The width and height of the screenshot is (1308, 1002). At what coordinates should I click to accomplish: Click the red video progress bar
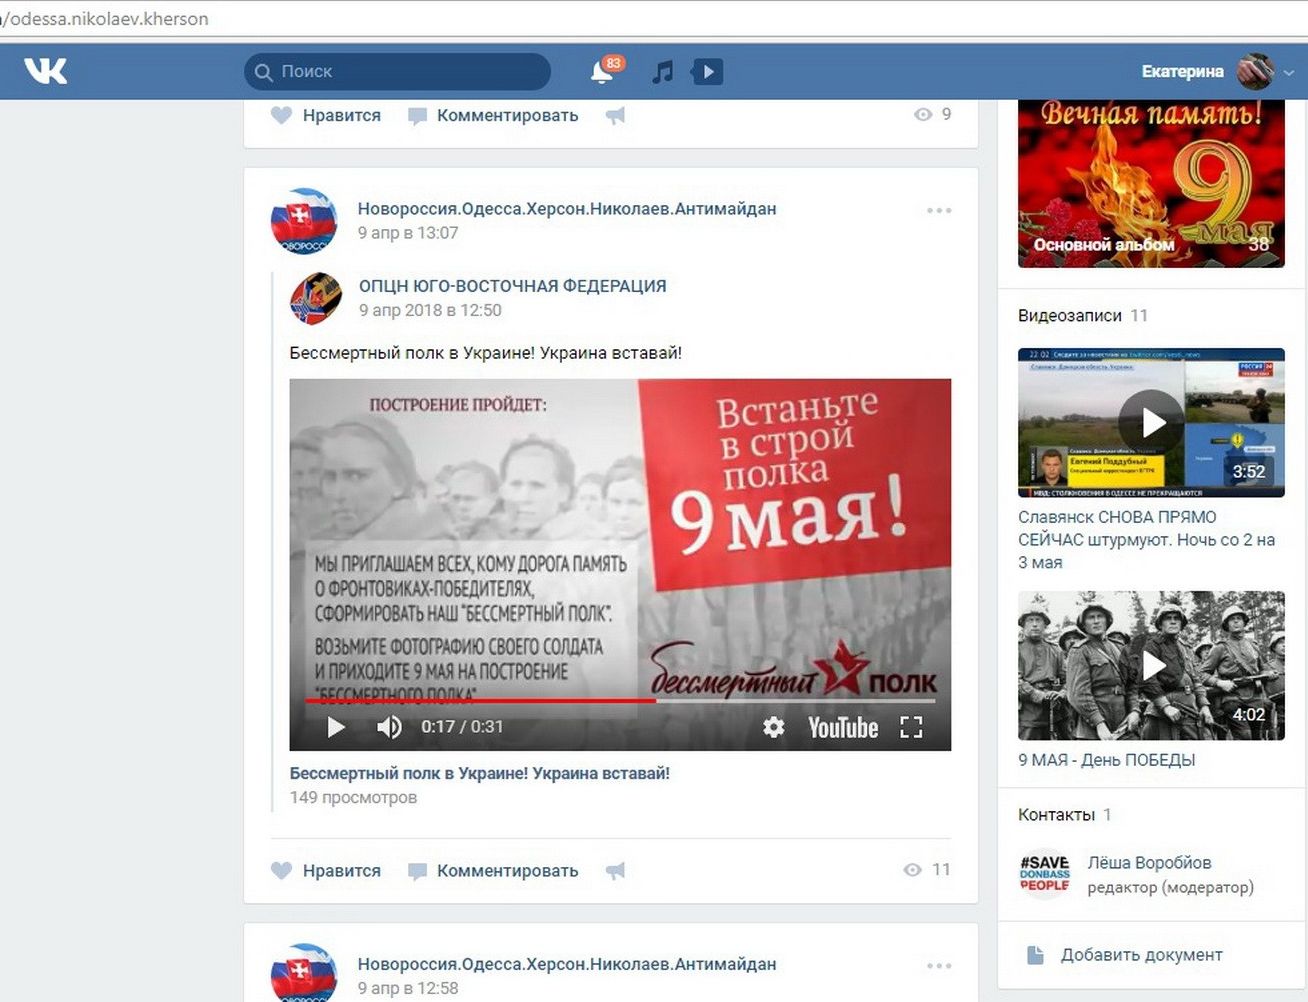tap(480, 701)
